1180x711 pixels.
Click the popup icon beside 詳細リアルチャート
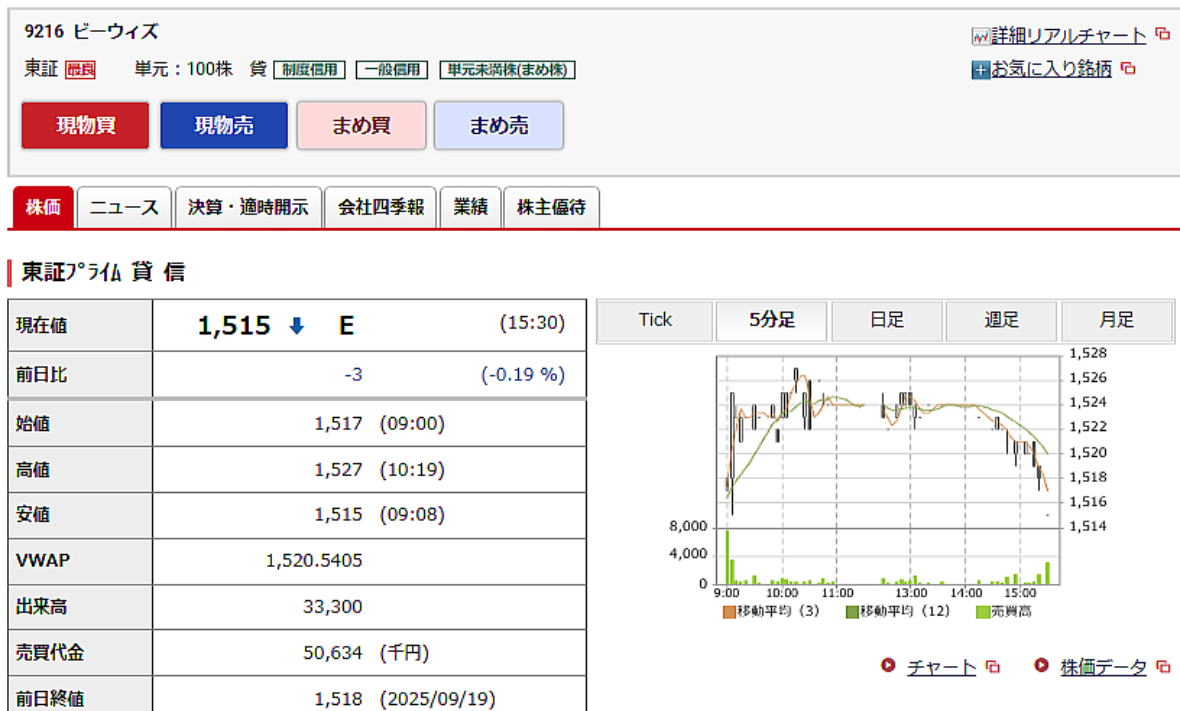pyautogui.click(x=1162, y=35)
